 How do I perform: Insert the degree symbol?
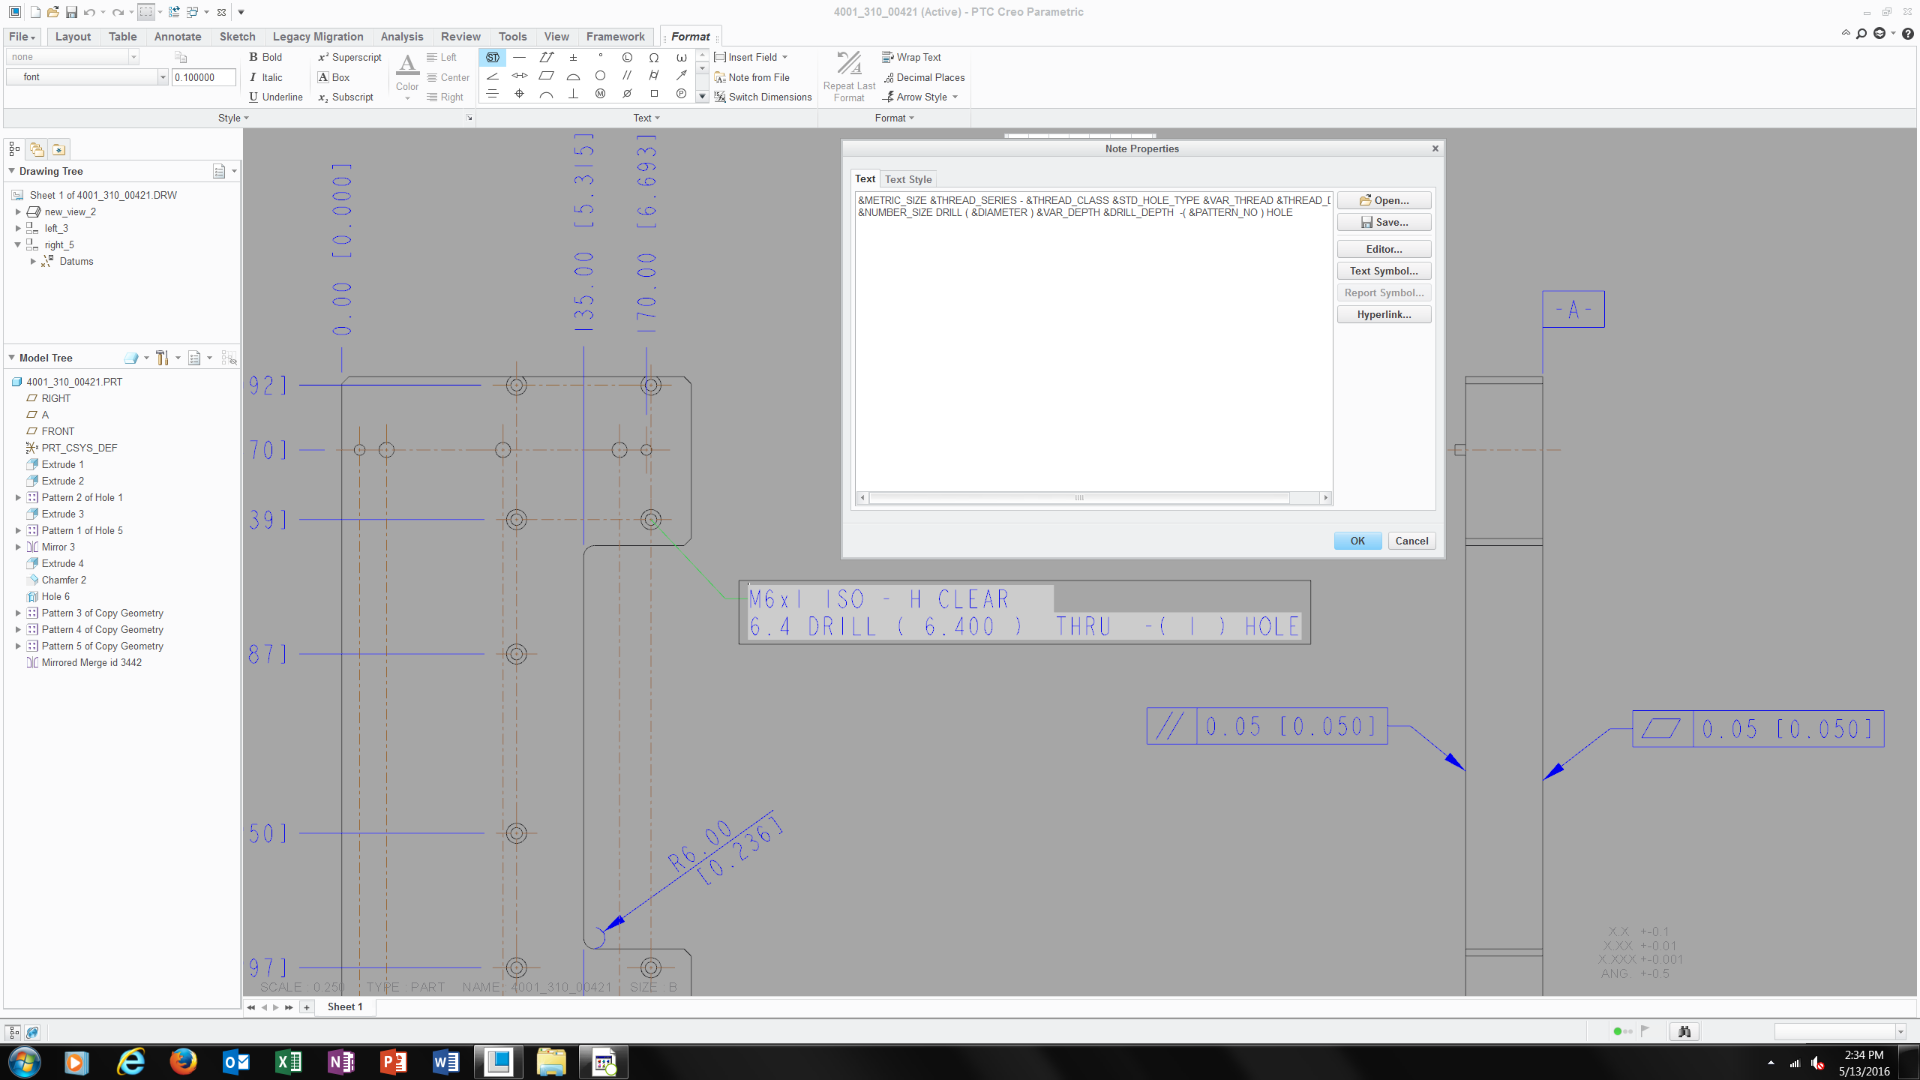(x=600, y=57)
